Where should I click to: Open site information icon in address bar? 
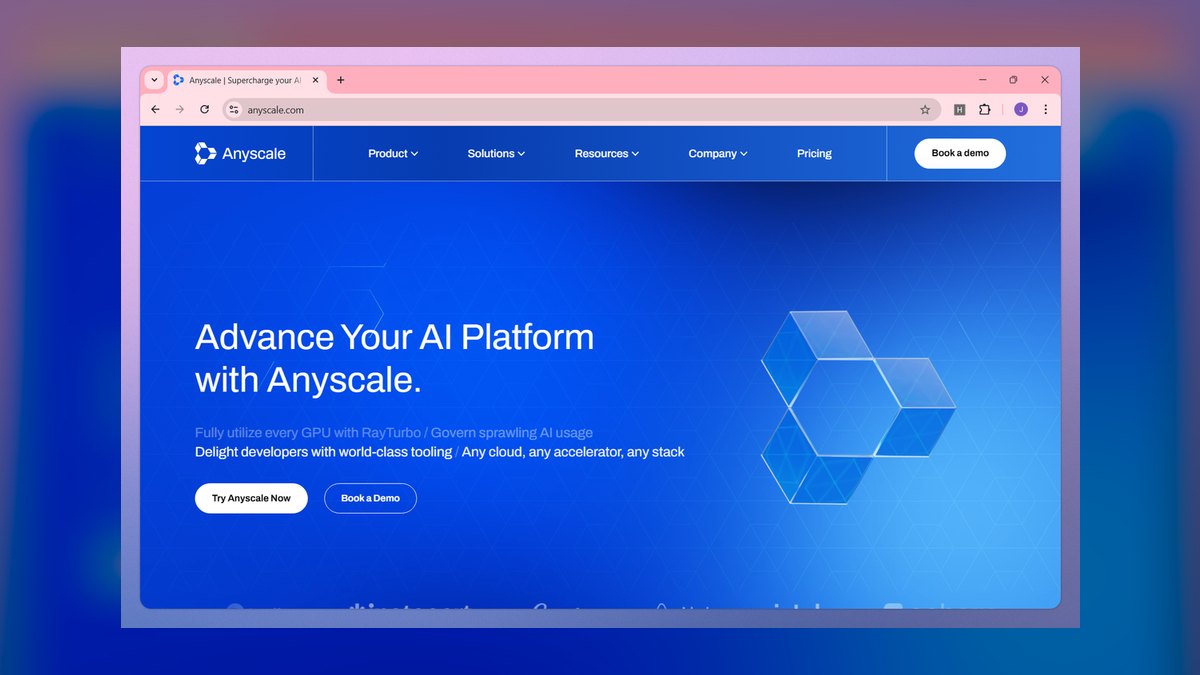tap(234, 110)
